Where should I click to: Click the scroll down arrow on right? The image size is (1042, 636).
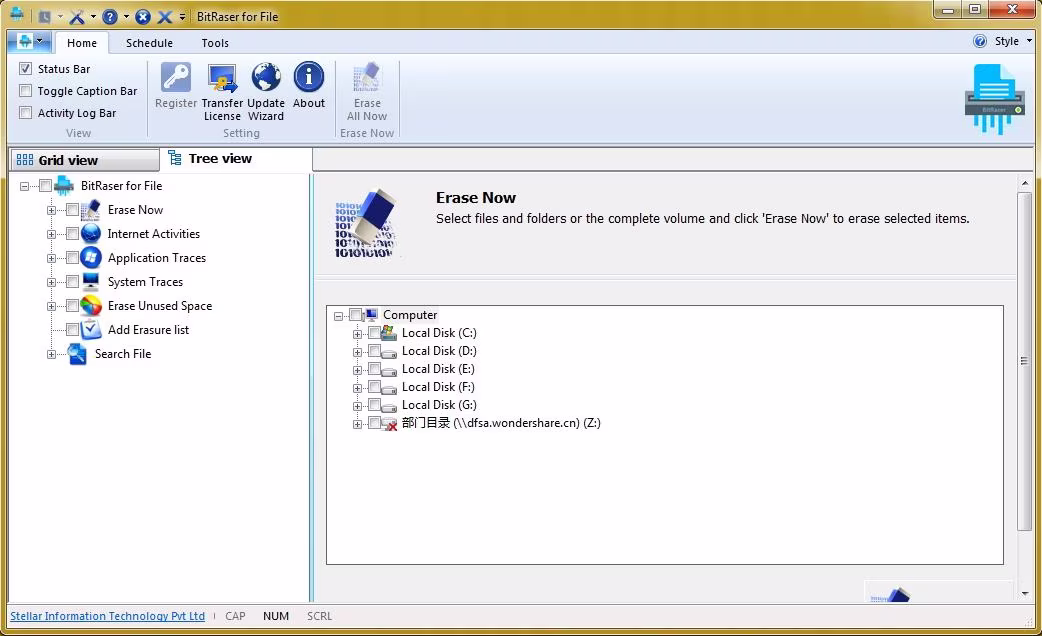tap(1024, 593)
